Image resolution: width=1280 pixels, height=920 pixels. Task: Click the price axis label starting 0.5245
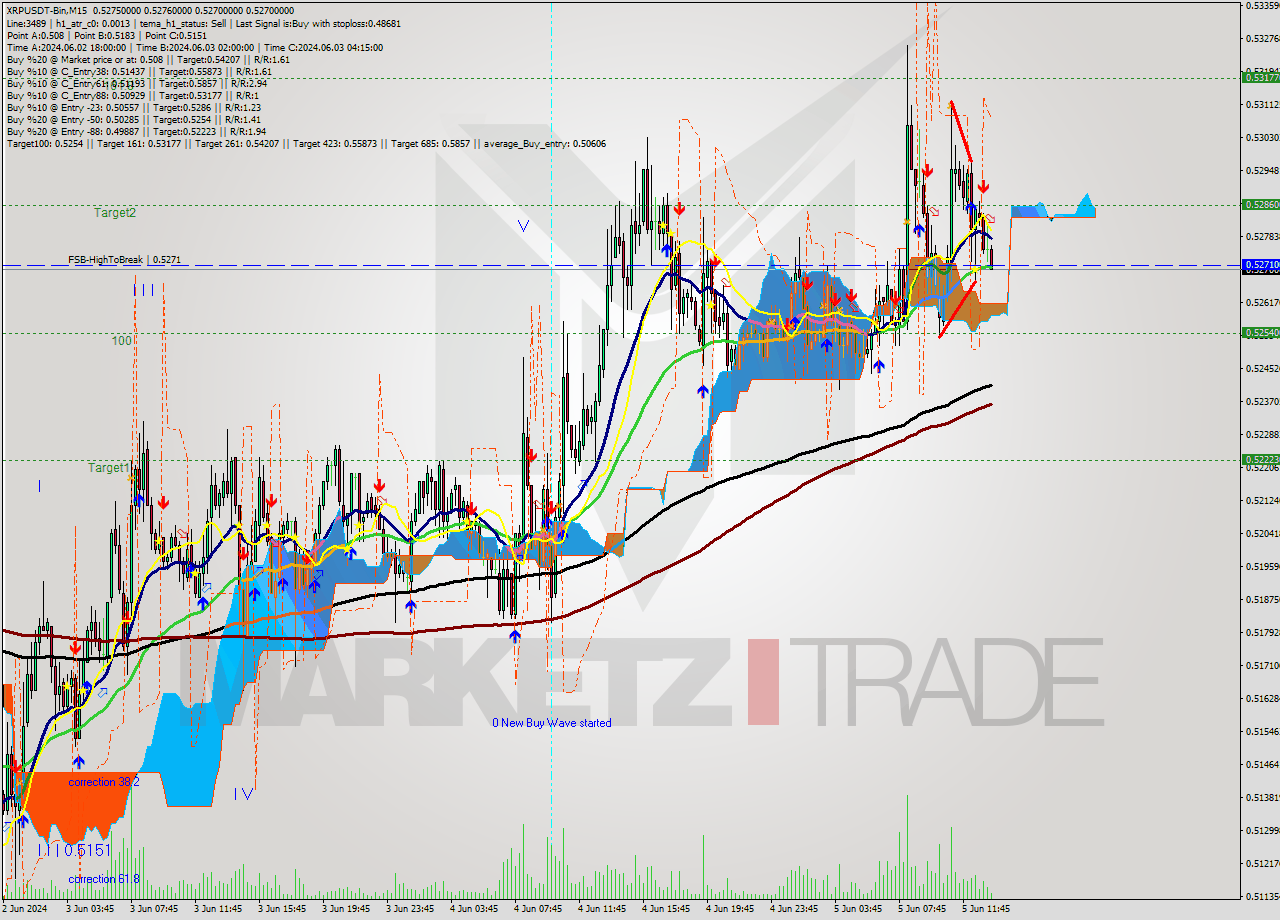1261,368
